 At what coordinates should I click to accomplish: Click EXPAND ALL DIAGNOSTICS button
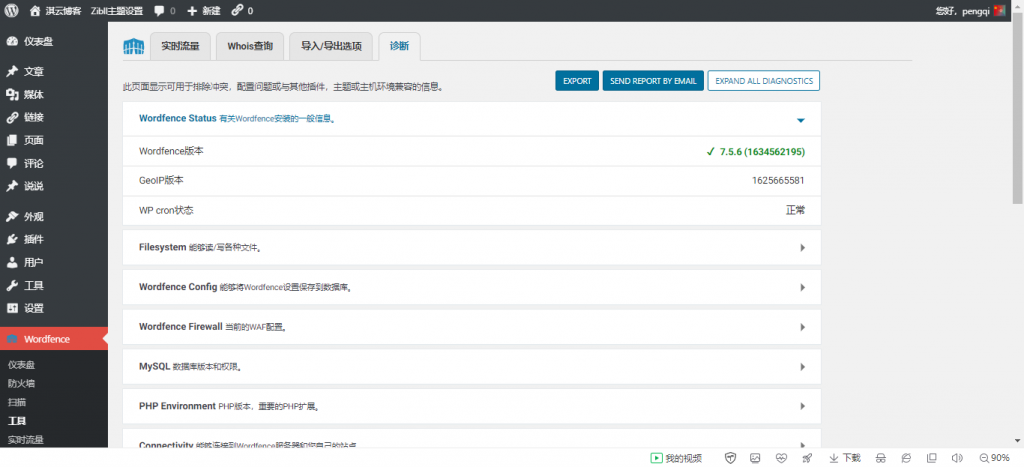pos(764,81)
